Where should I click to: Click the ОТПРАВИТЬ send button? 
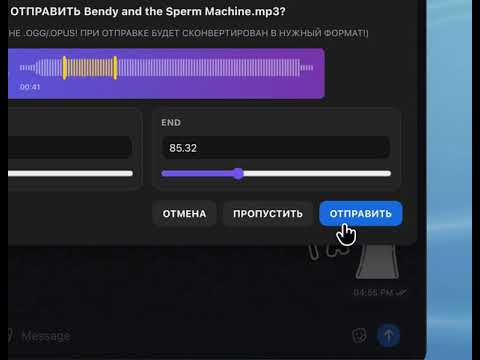tap(361, 213)
